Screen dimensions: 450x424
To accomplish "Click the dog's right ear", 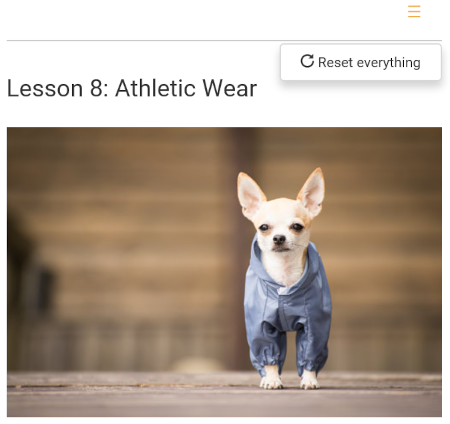I will [312, 192].
